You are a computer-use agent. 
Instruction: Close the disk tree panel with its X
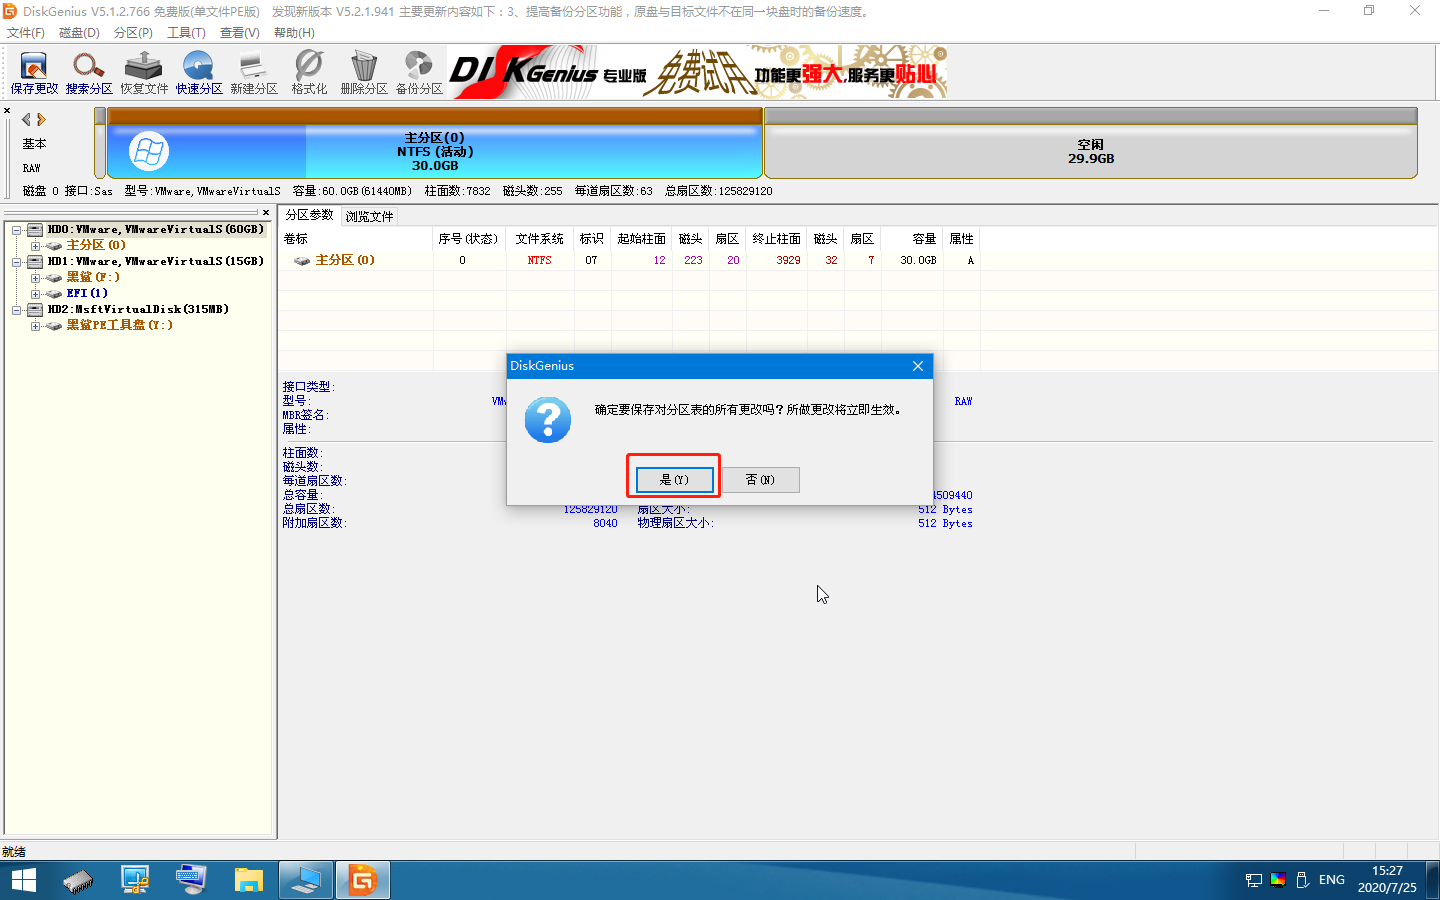[x=266, y=212]
